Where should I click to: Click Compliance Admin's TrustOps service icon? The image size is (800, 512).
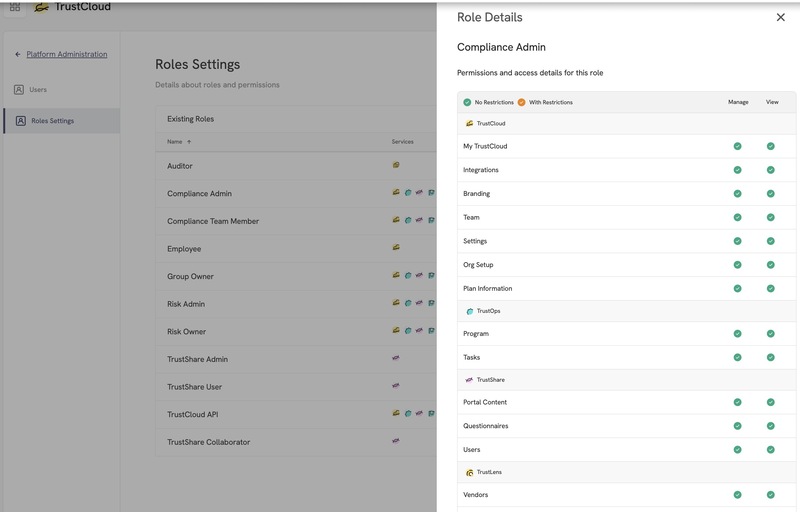click(408, 193)
